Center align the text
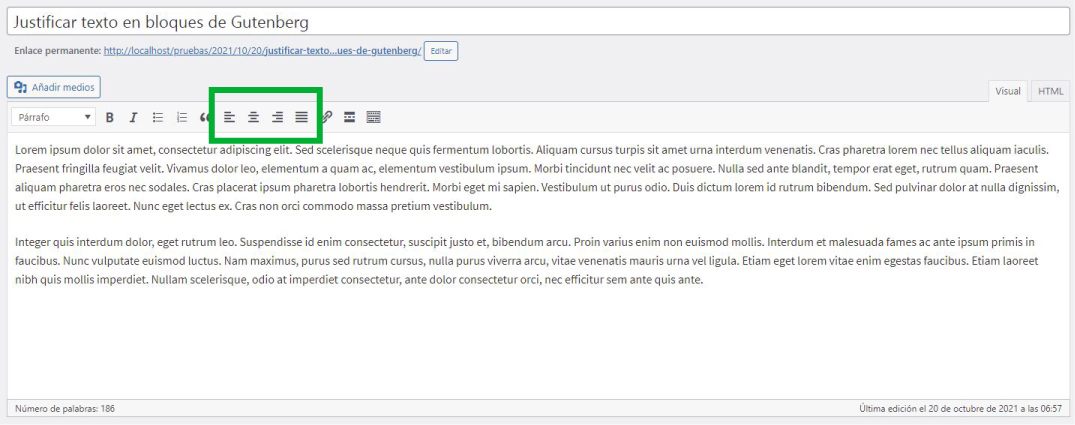This screenshot has height=425, width=1075. [254, 117]
